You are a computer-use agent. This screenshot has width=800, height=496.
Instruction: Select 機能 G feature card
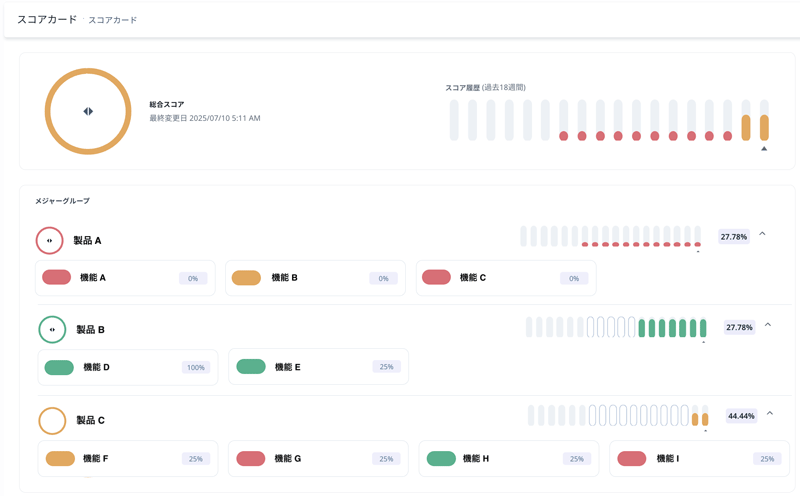[318, 458]
